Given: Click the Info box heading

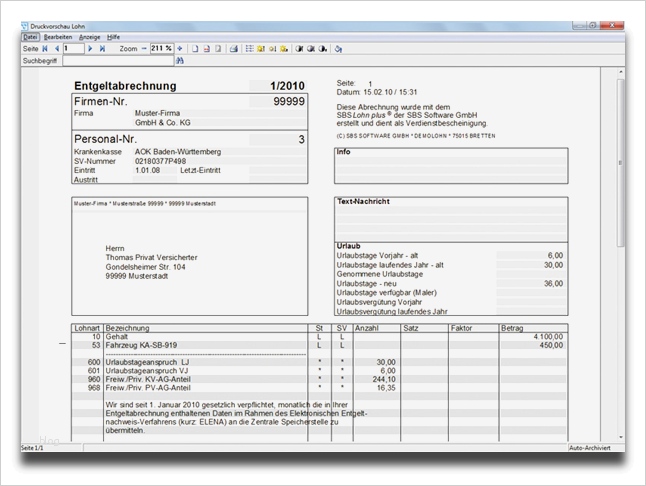Looking at the screenshot, I should 343,152.
